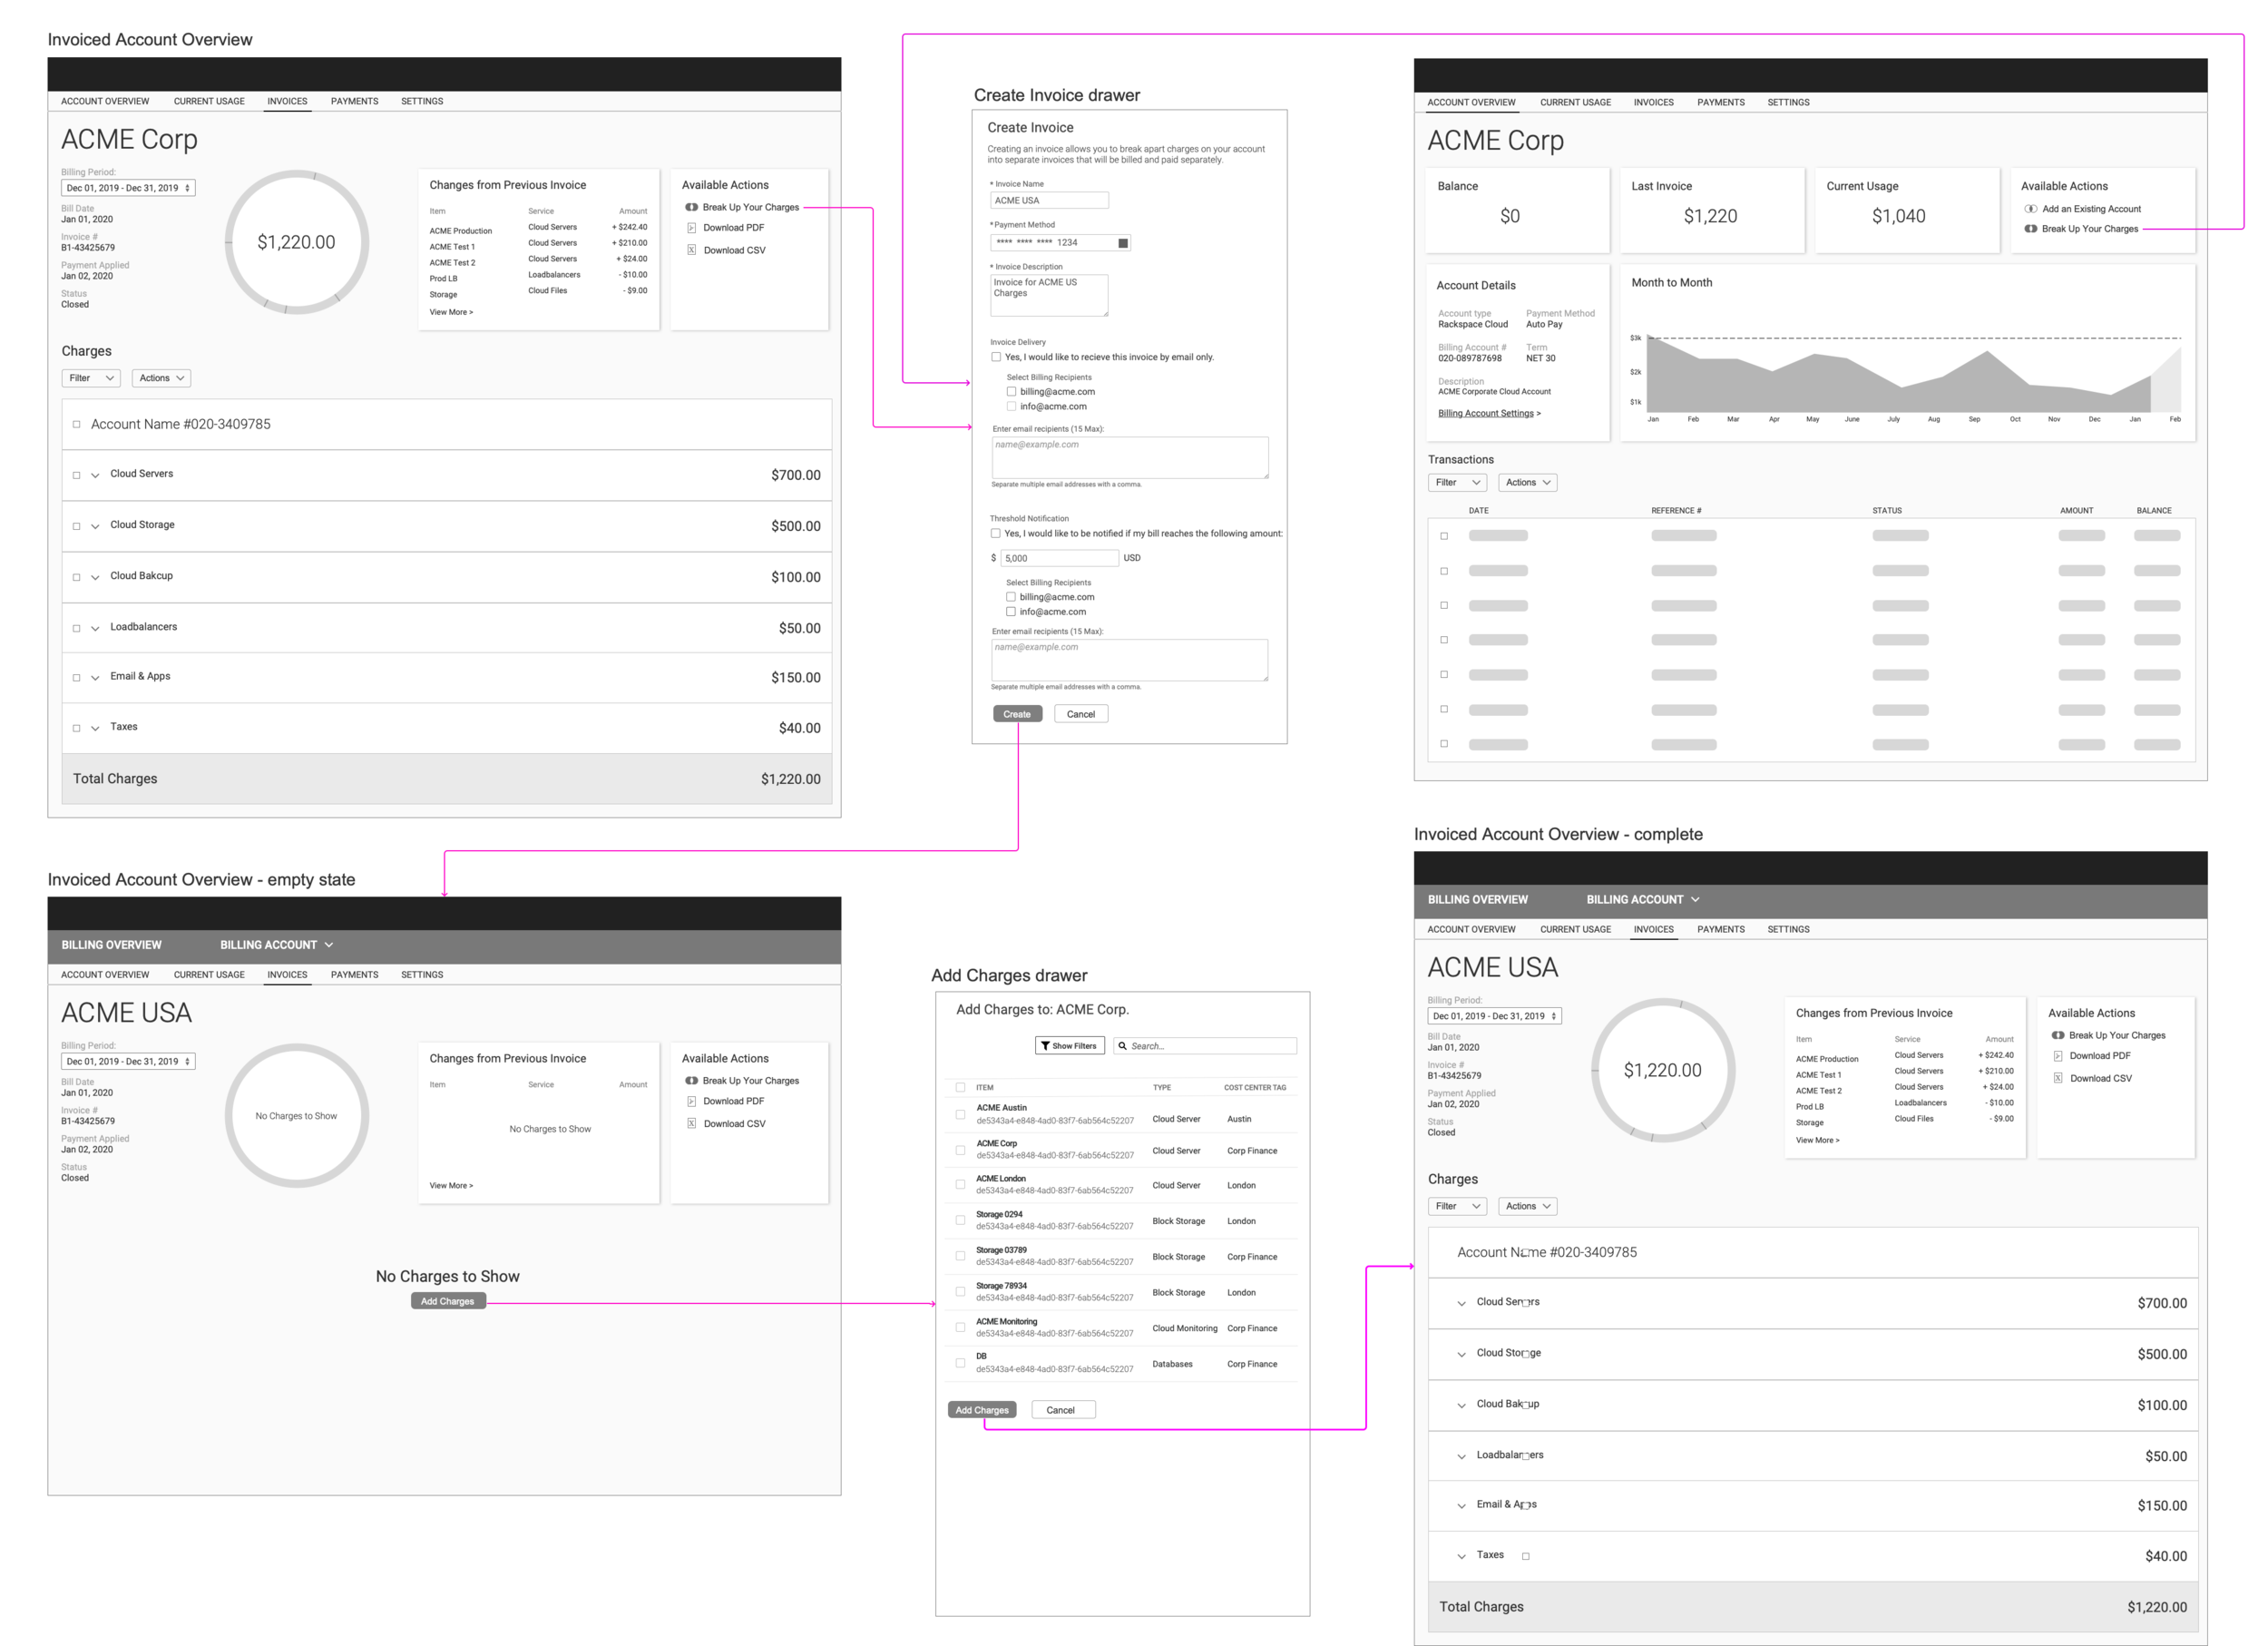Open ACCOUNT OVERVIEW tab in complete panel
The width and height of the screenshot is (2268, 1646).
coord(1471,929)
